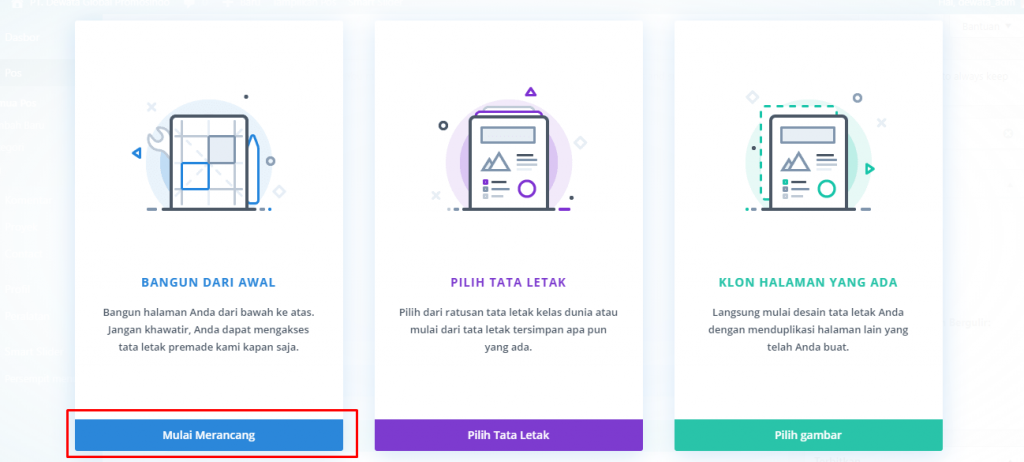Click the wrench icon beside the blueprint
The image size is (1024, 462).
158,145
